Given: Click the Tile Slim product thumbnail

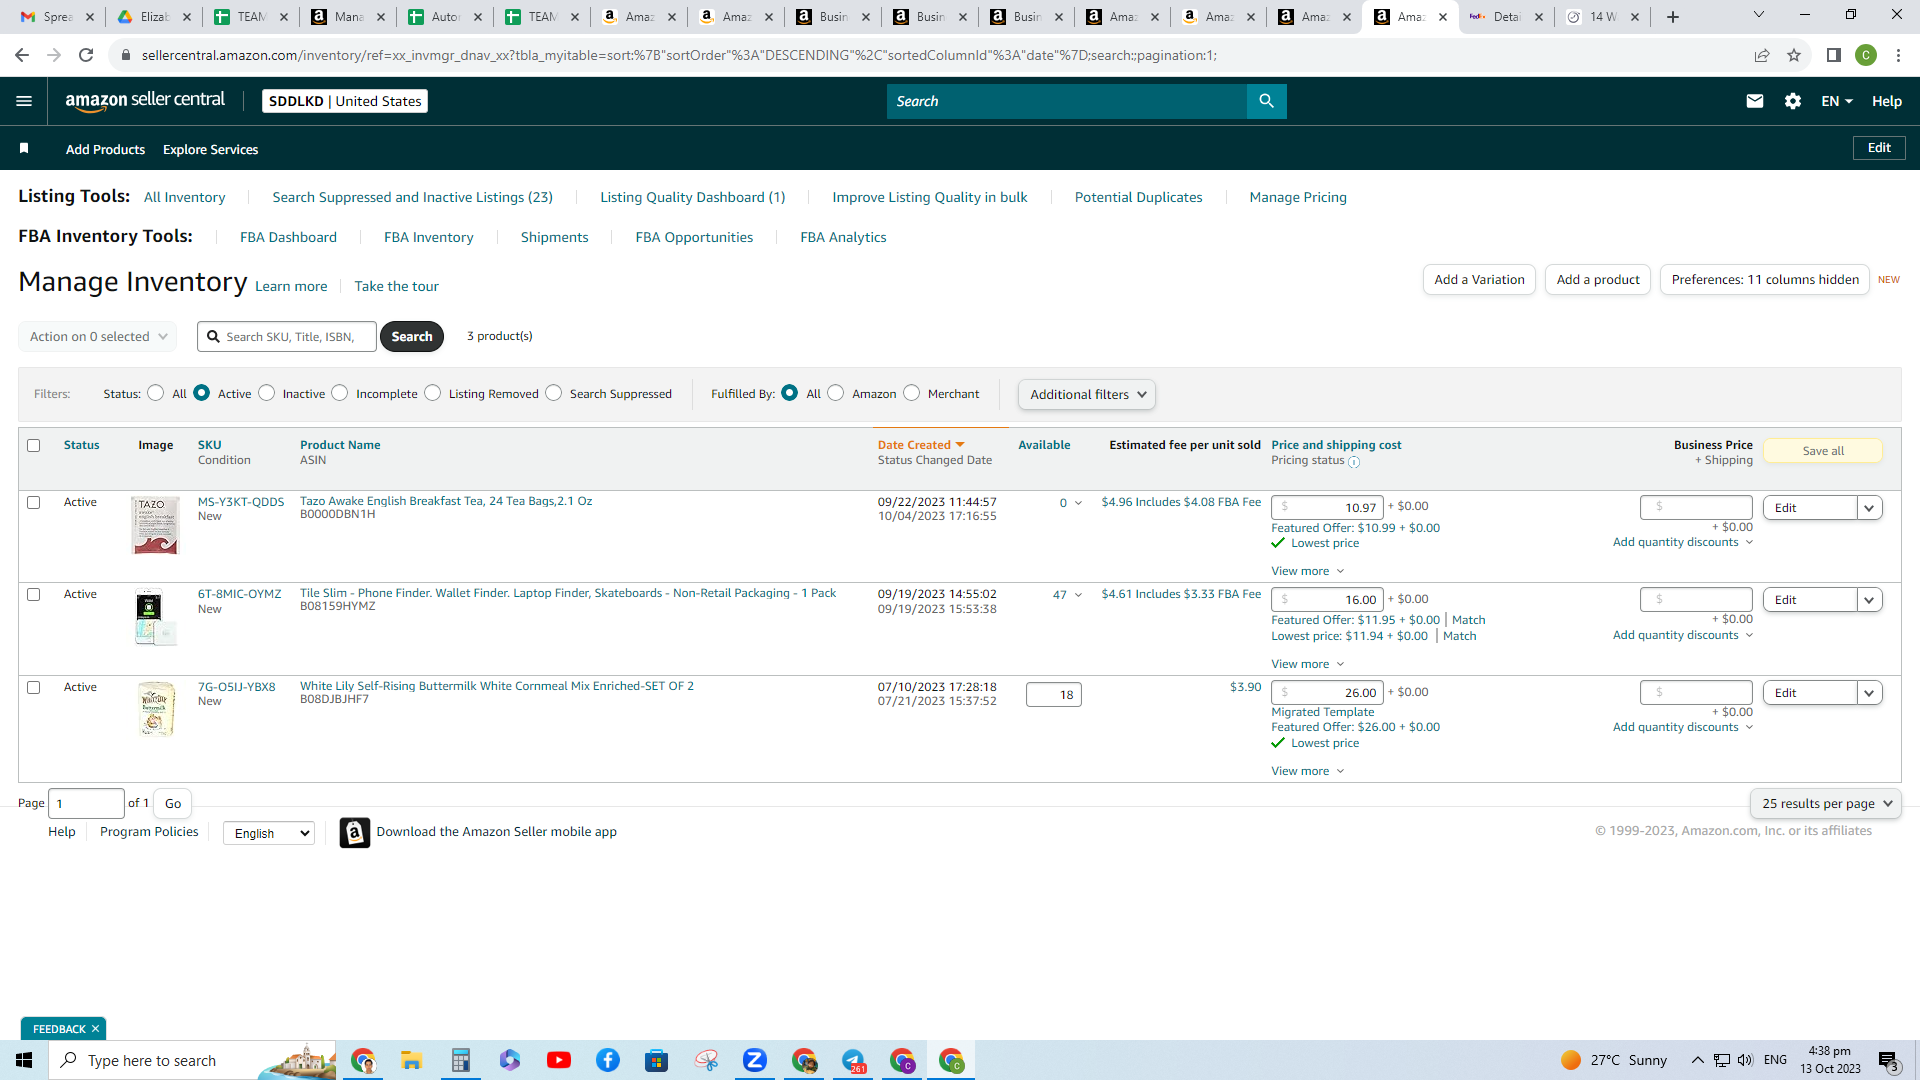Looking at the screenshot, I should (x=155, y=617).
